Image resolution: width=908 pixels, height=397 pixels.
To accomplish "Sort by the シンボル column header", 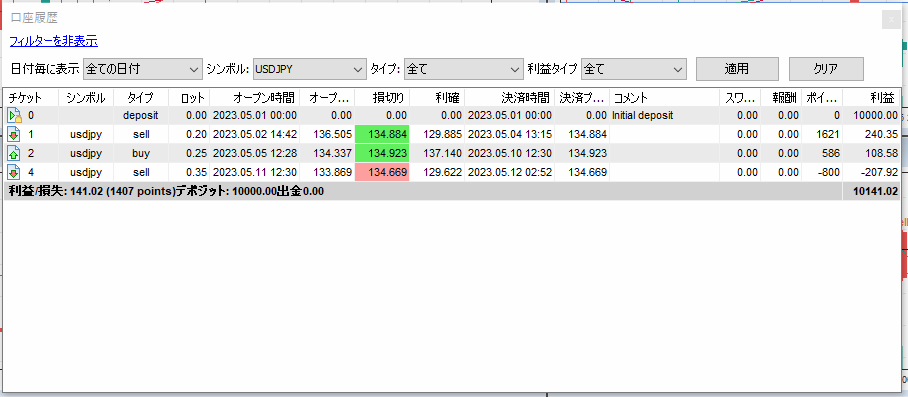I will (86, 98).
